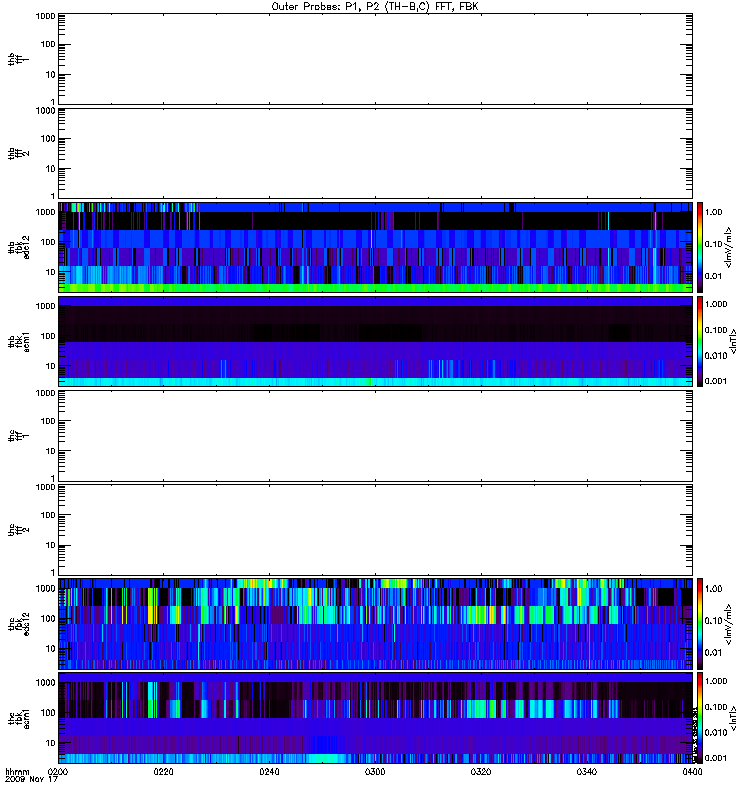The height and width of the screenshot is (800, 750).
Task: Click the "thb fbk scm1" y-axis panel label
Action: [x=18, y=341]
